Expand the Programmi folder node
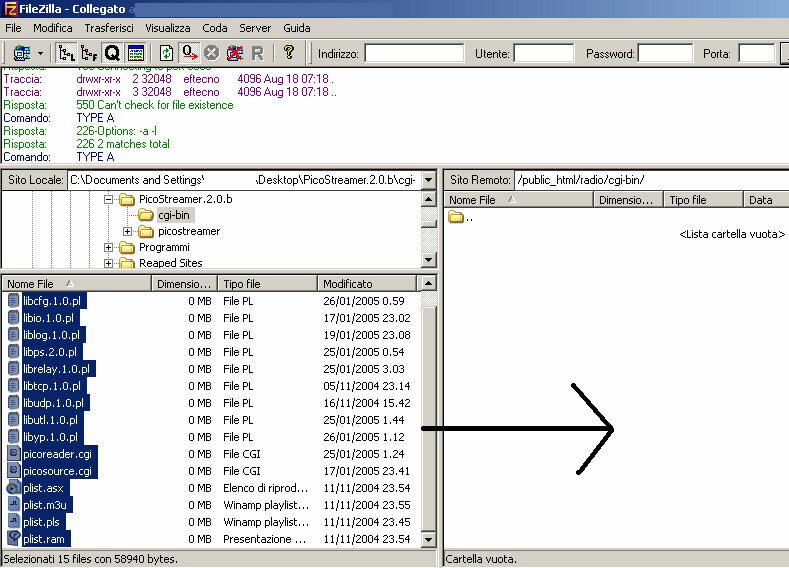Image resolution: width=789 pixels, height=568 pixels. [108, 248]
